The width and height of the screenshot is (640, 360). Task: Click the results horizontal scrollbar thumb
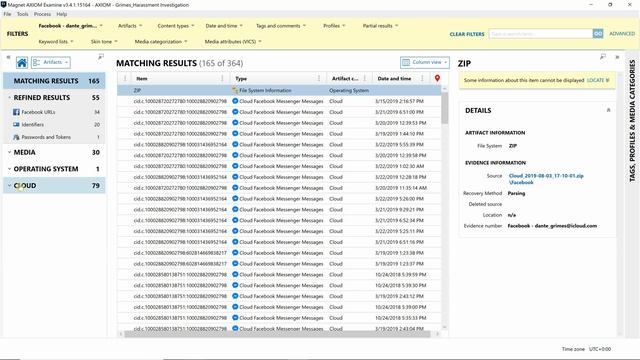coord(277,334)
